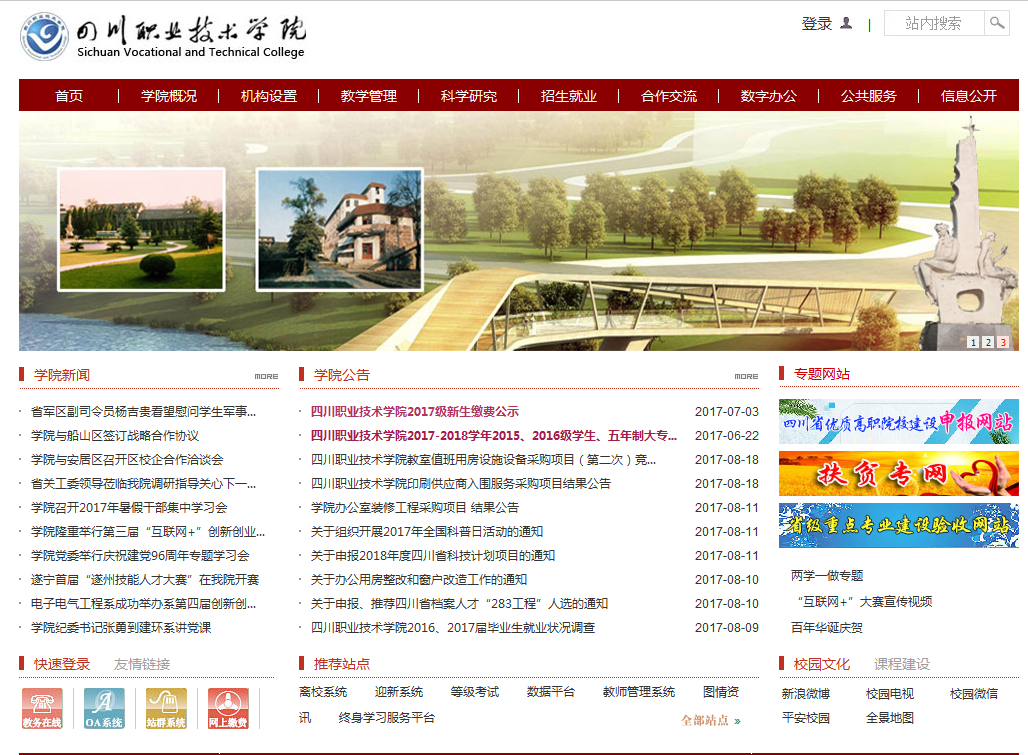Open the 2017级新生缴费公示 announcement
The height and width of the screenshot is (755, 1028).
pos(414,411)
